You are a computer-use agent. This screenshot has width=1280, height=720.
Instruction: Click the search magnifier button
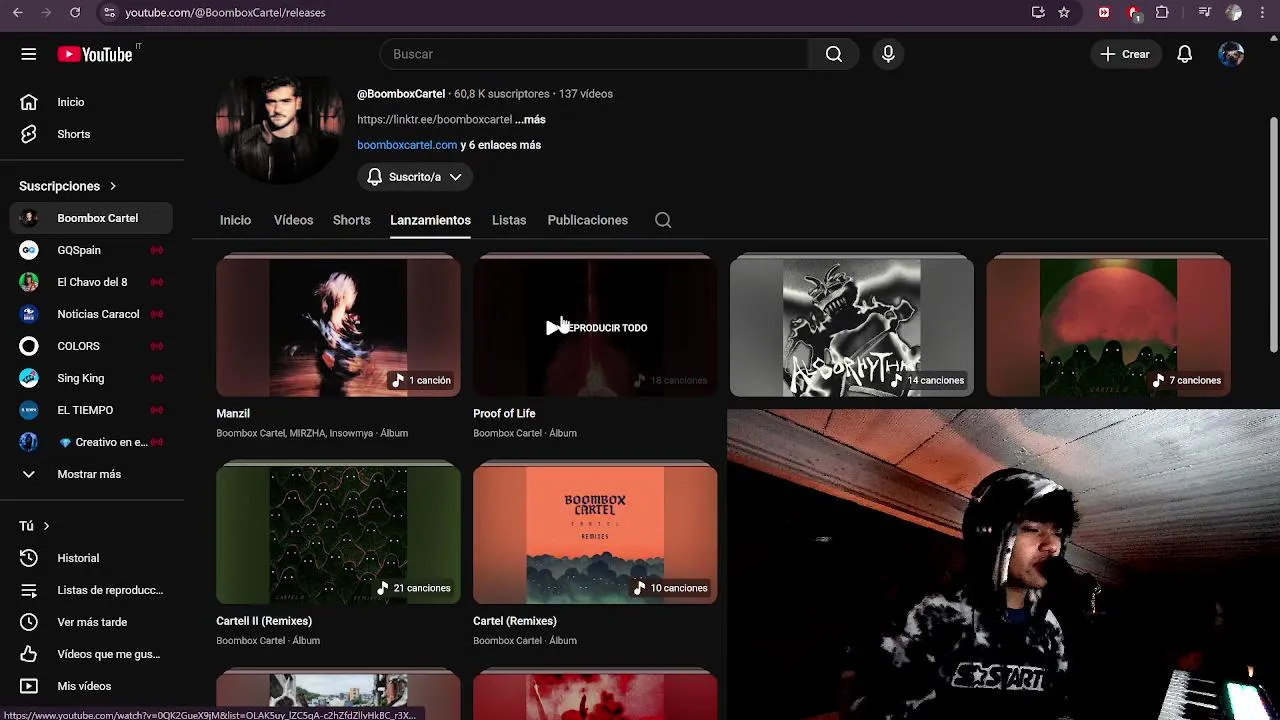(834, 54)
